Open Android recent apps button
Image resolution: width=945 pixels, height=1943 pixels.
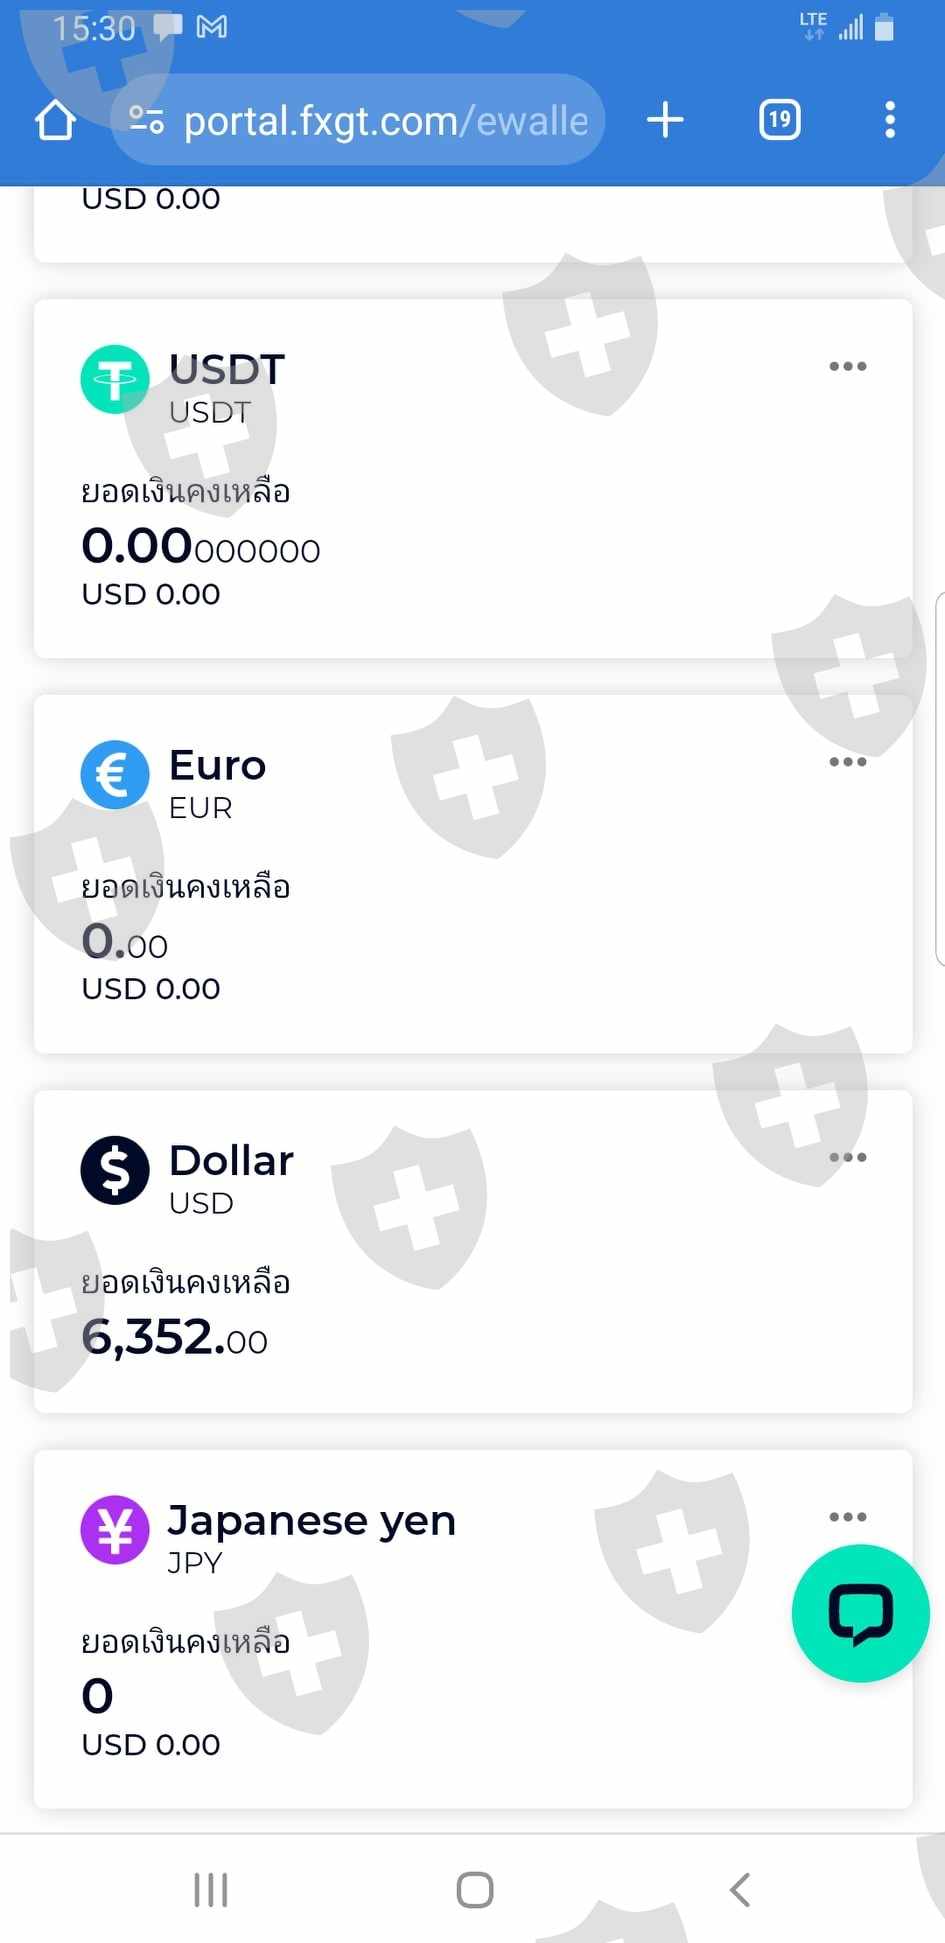(211, 1890)
